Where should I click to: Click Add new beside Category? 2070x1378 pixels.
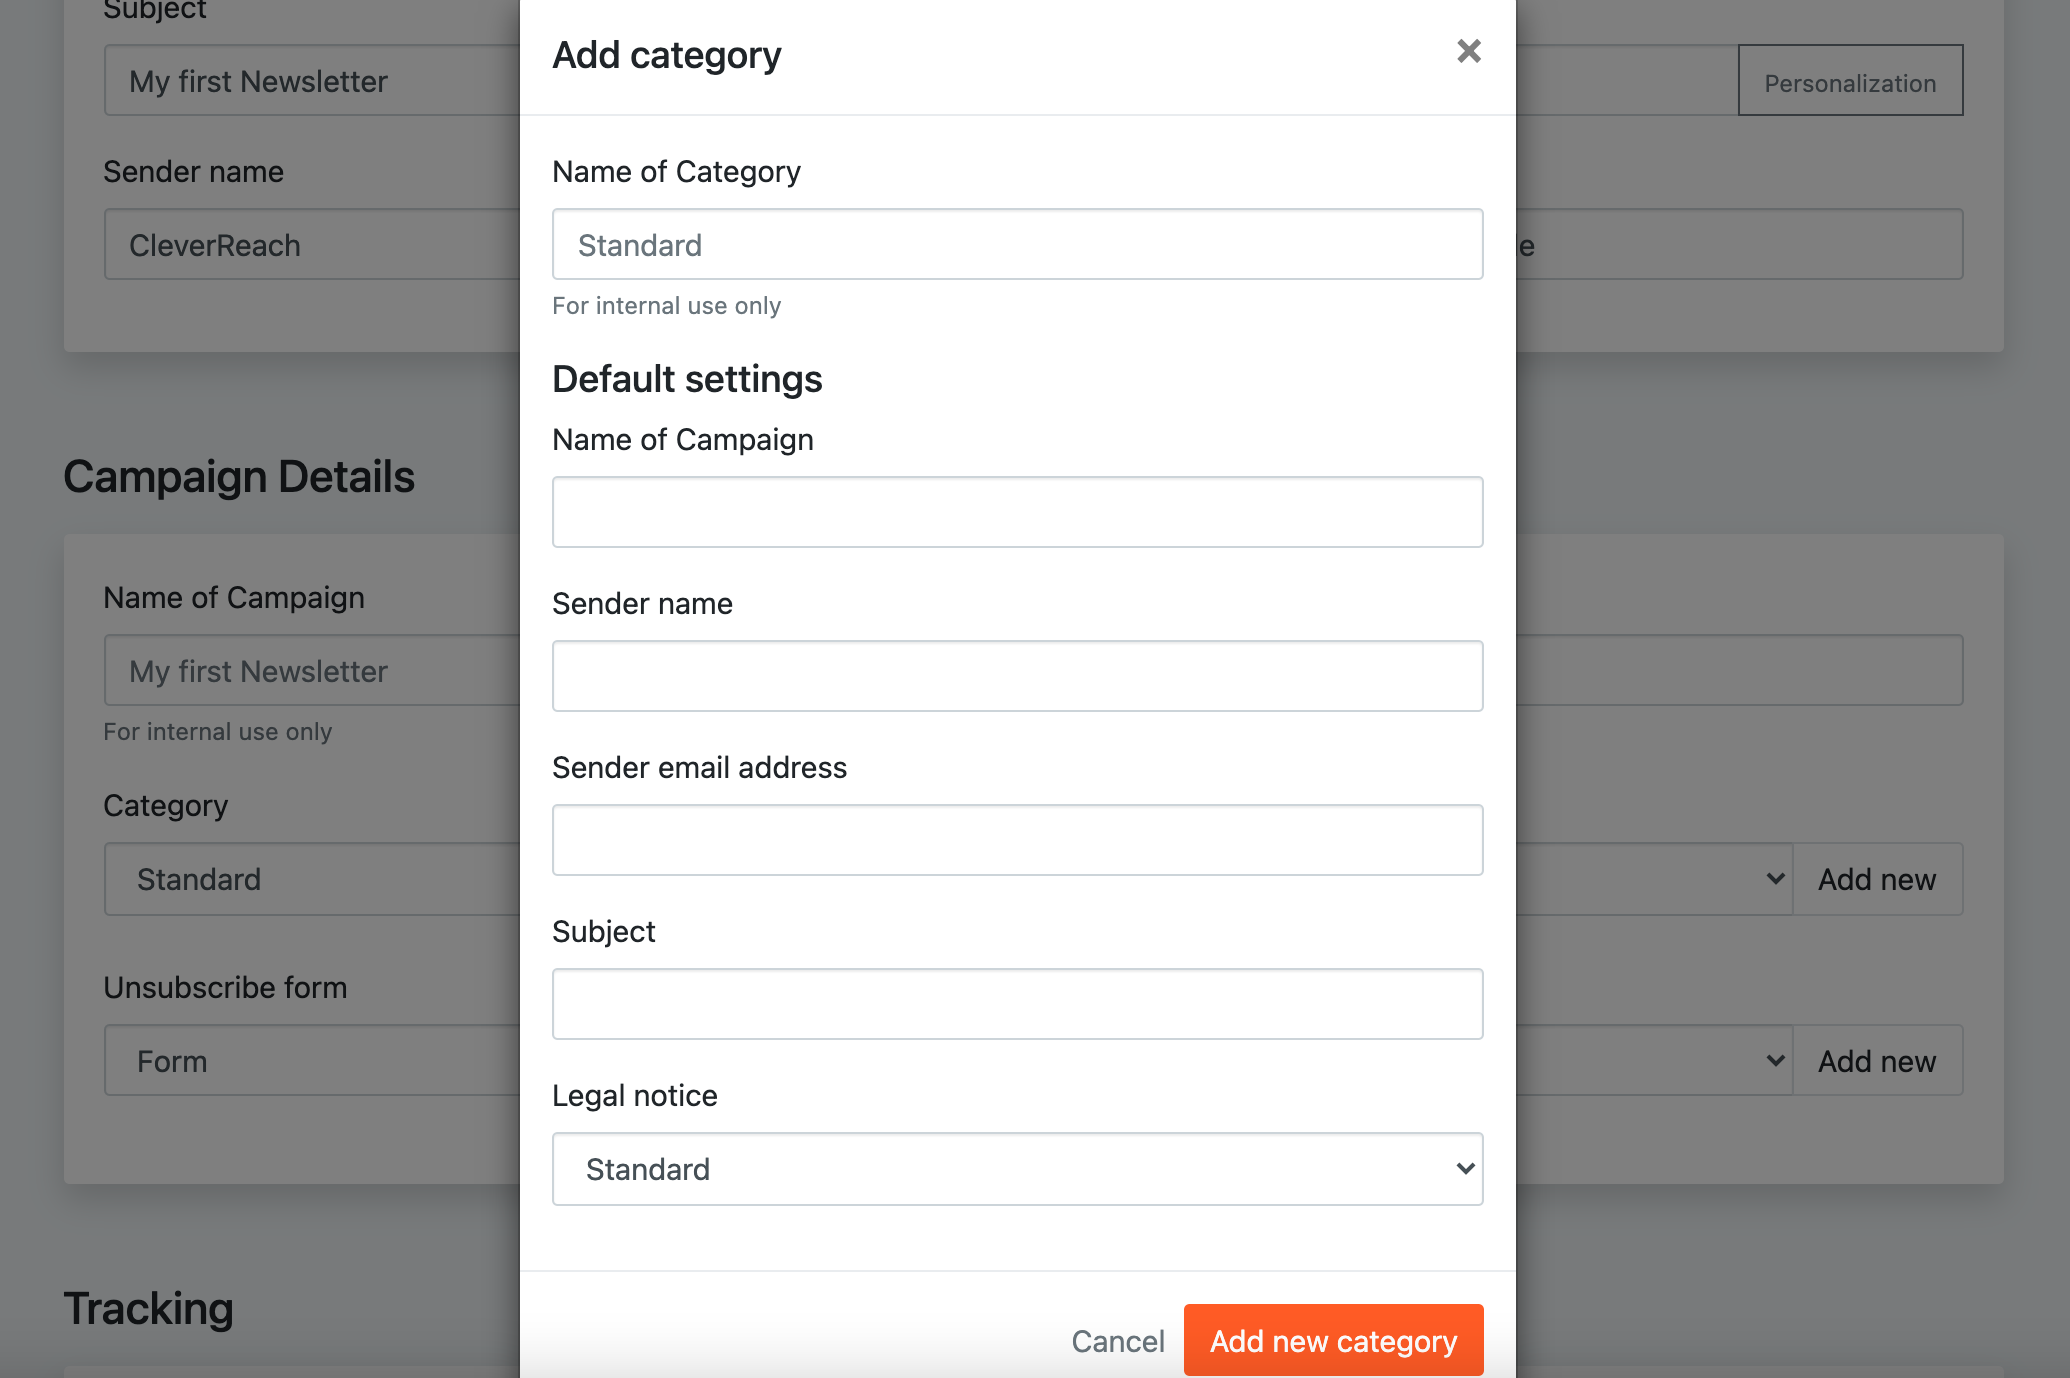(x=1877, y=879)
